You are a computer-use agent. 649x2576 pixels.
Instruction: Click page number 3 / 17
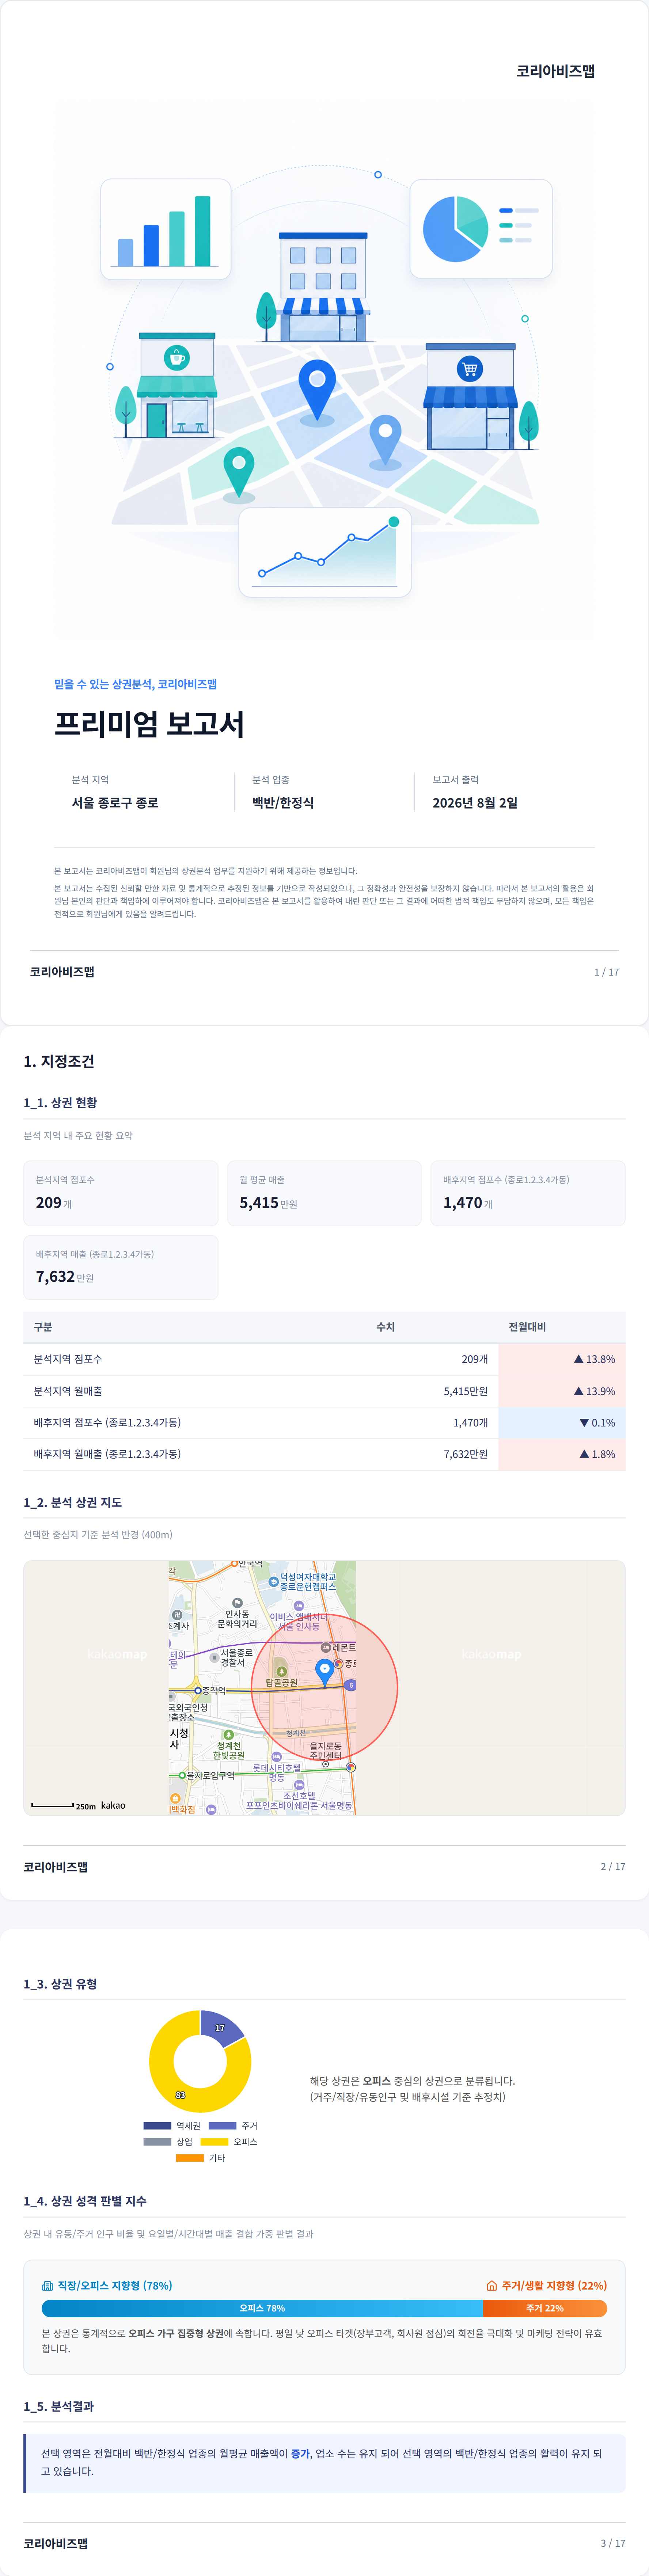click(613, 2543)
